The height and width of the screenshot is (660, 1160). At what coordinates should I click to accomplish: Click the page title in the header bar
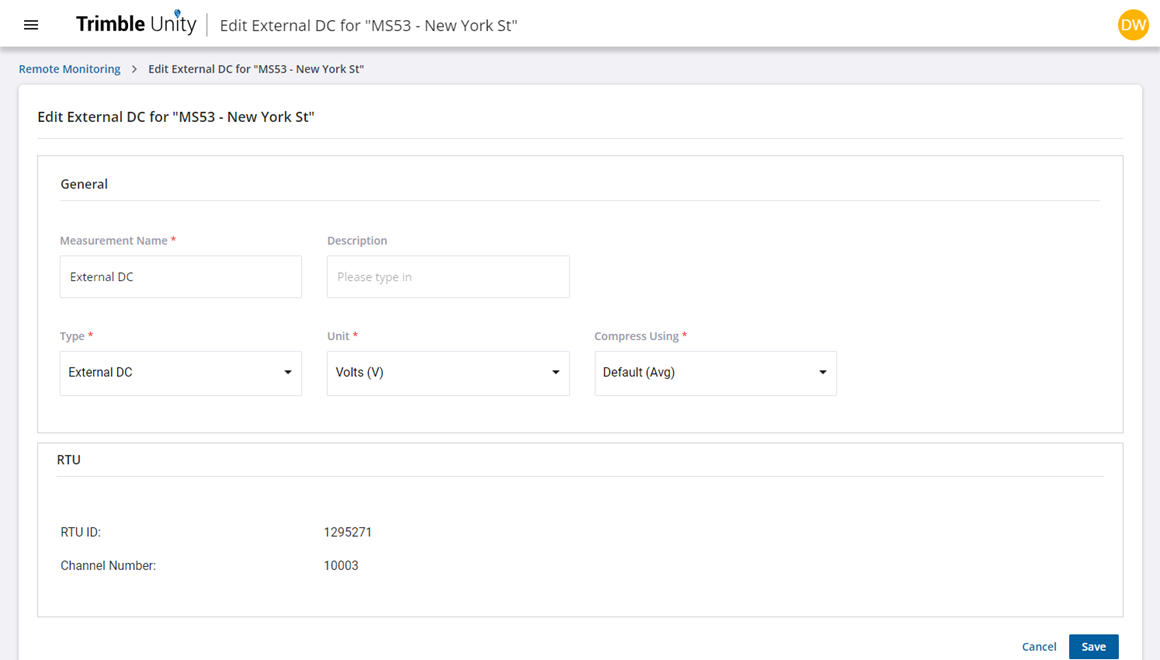[x=368, y=25]
